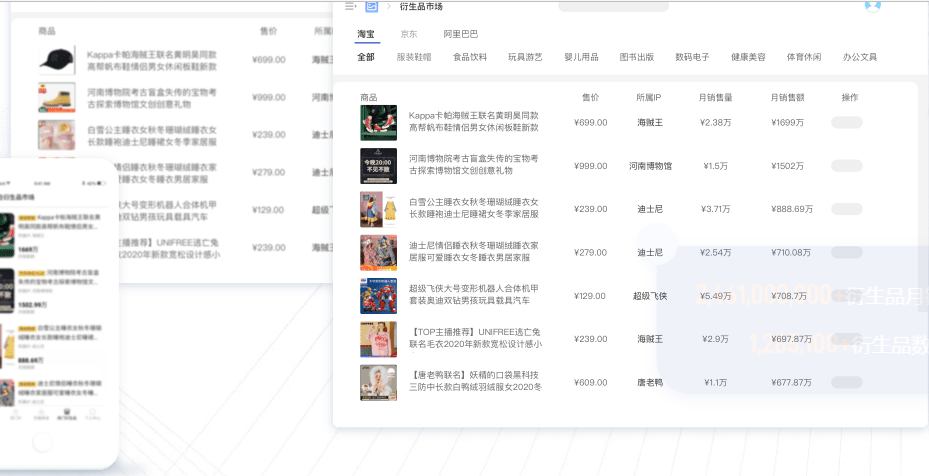Click the action button in the ¥888.69万 row

tap(847, 209)
